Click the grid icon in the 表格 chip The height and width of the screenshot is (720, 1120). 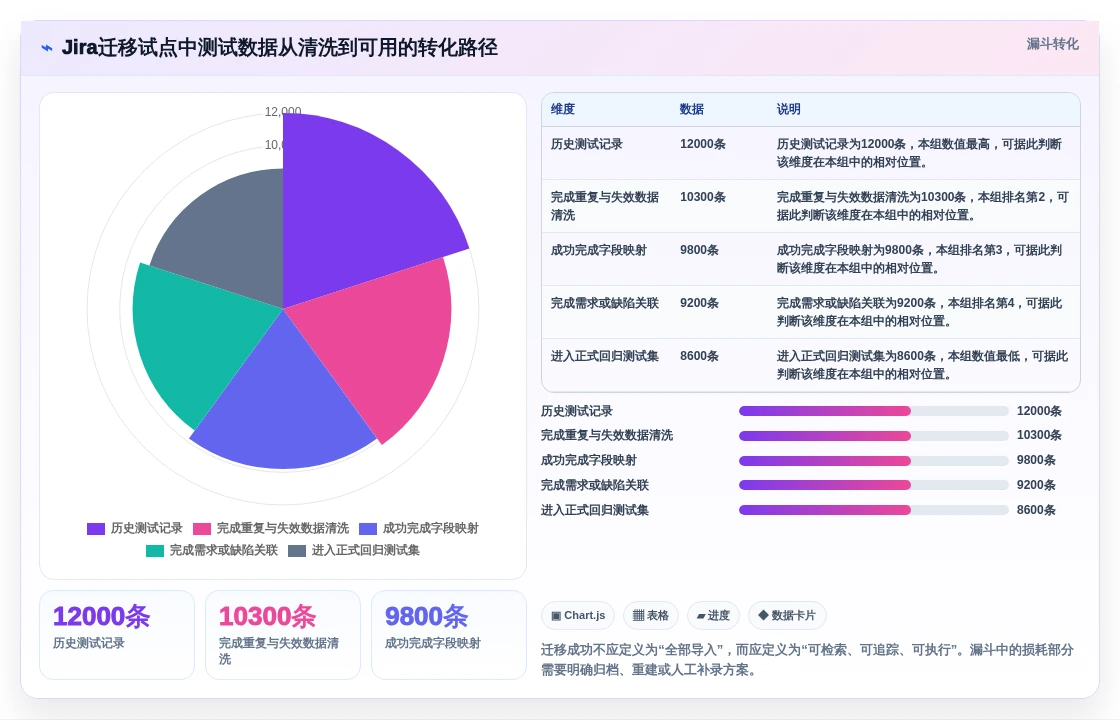pyautogui.click(x=639, y=616)
